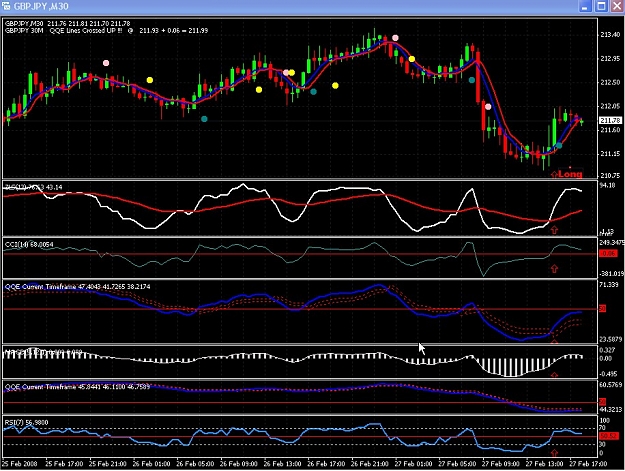Click price scale value 213.40
The width and height of the screenshot is (625, 471).
point(610,35)
